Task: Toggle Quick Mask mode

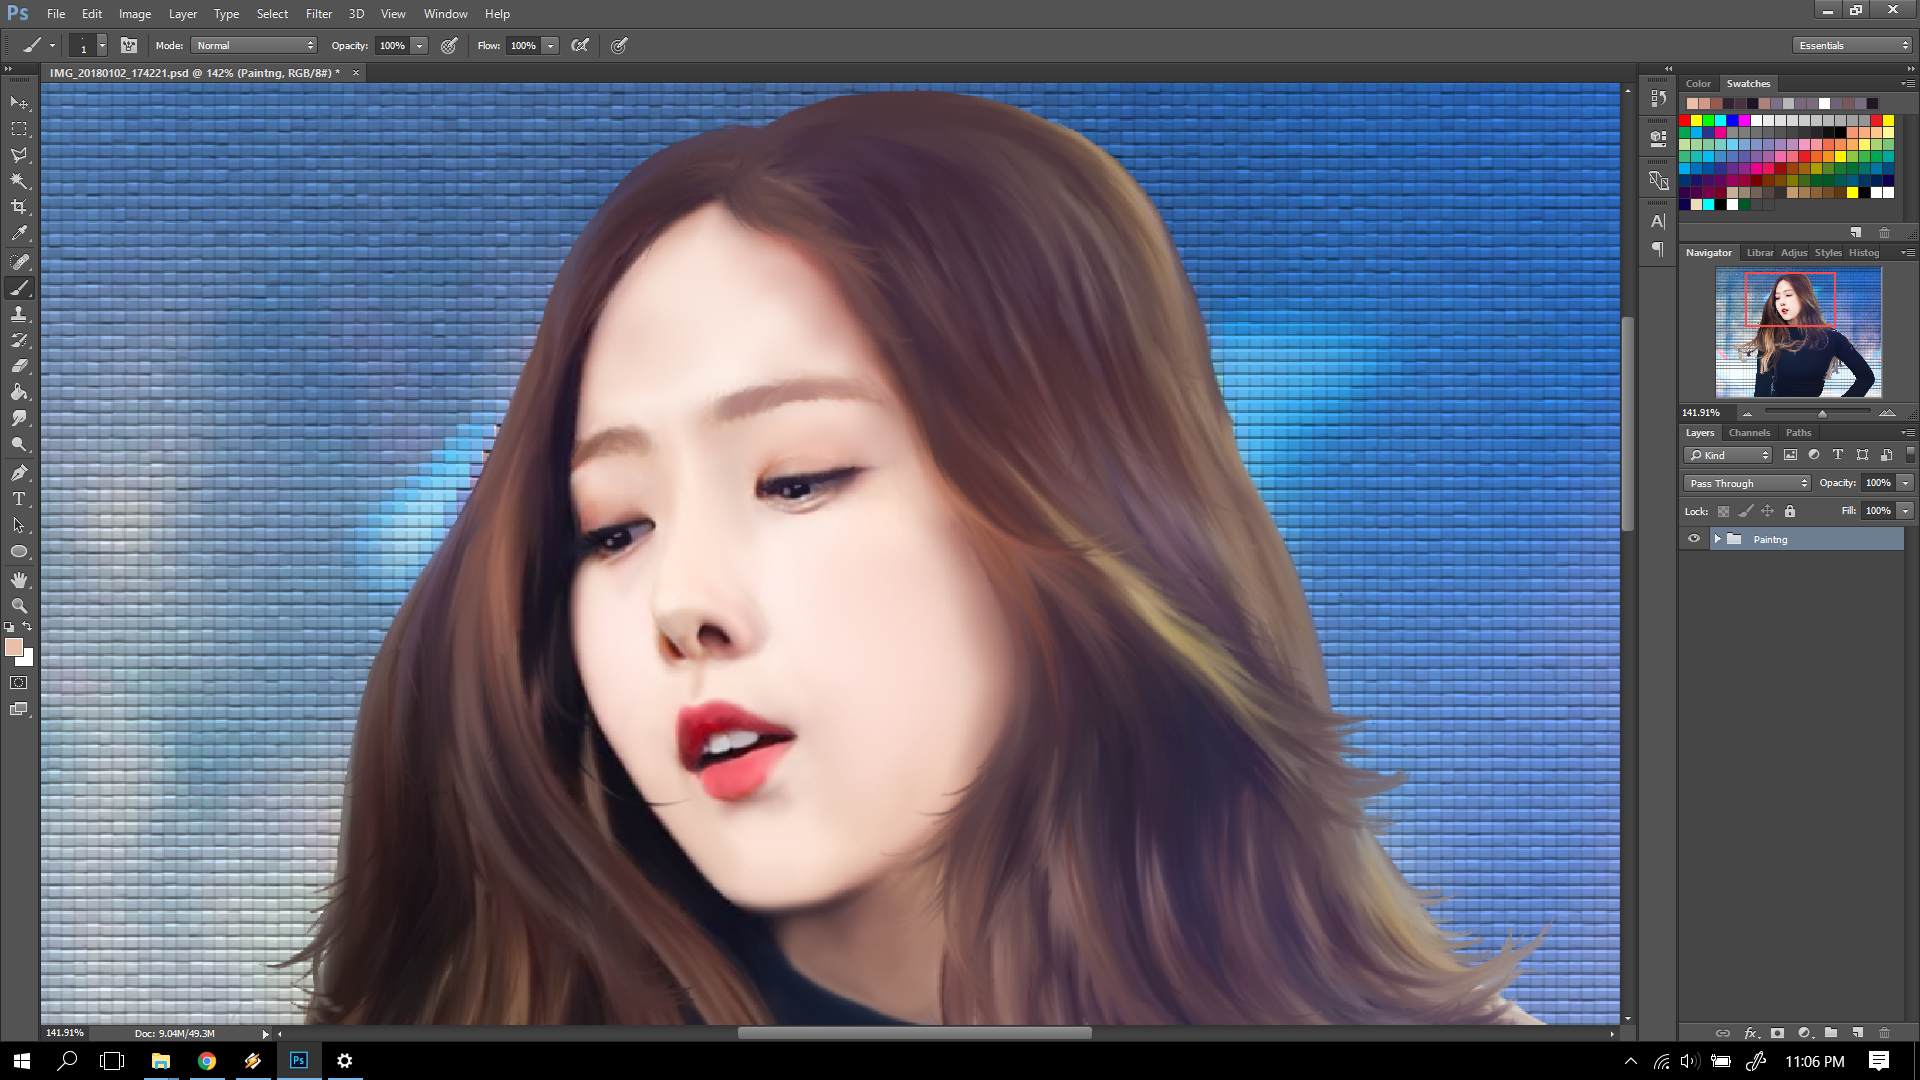Action: tap(19, 683)
